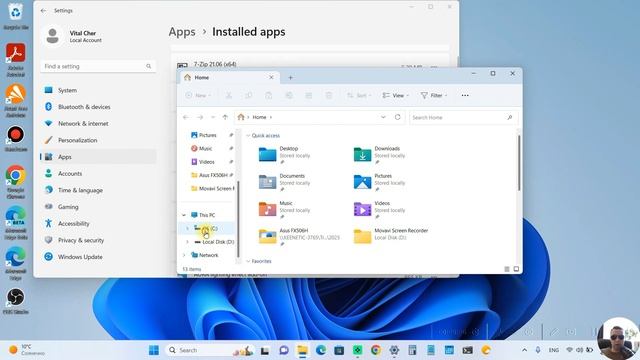Open Bluetooth & devices in Settings

coord(98,107)
